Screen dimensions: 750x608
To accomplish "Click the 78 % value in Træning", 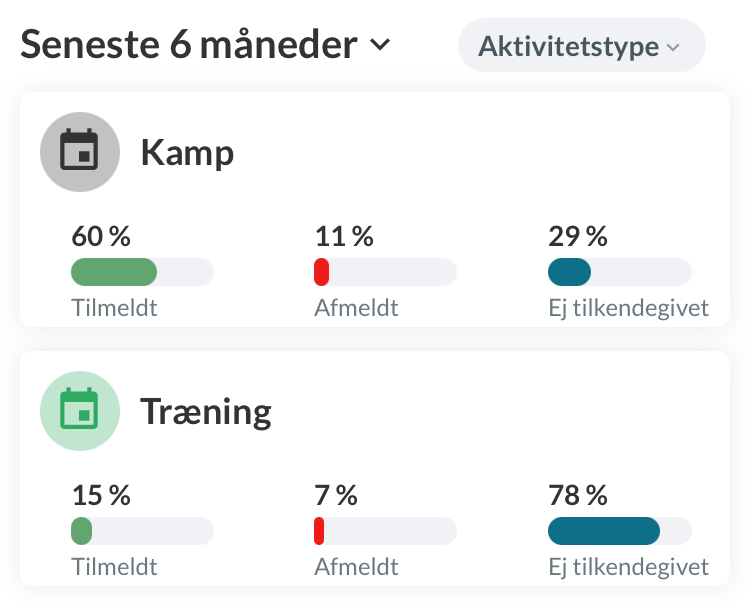I will (x=578, y=495).
